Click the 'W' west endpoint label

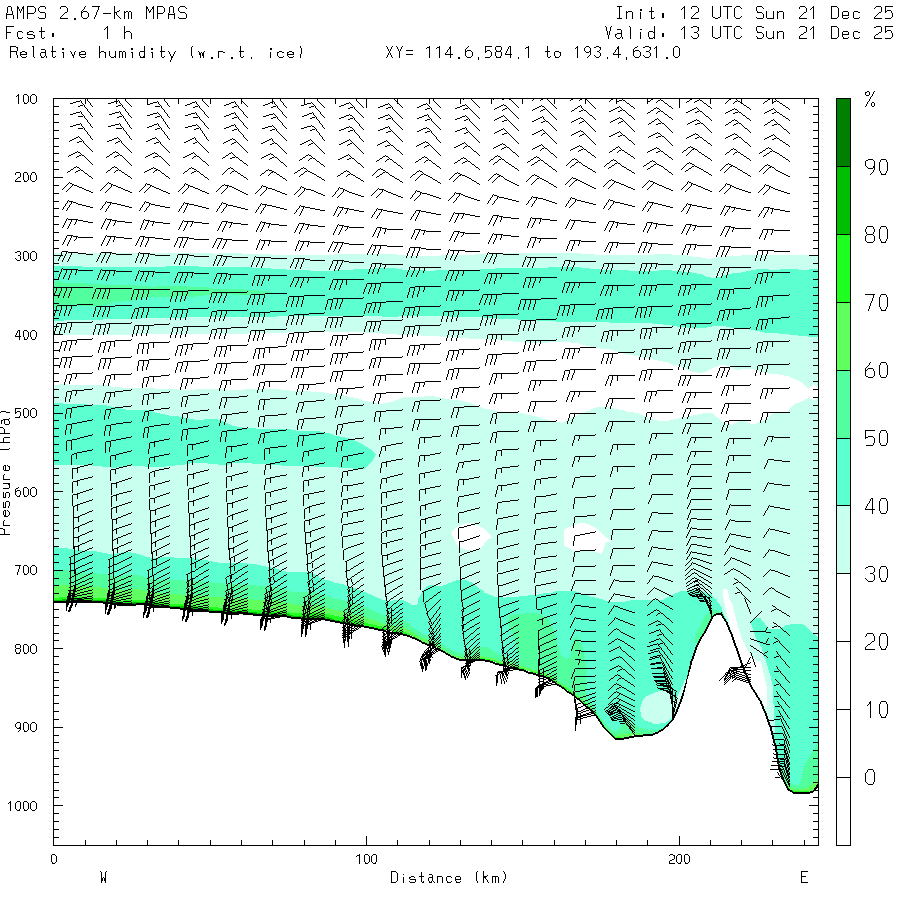click(103, 878)
